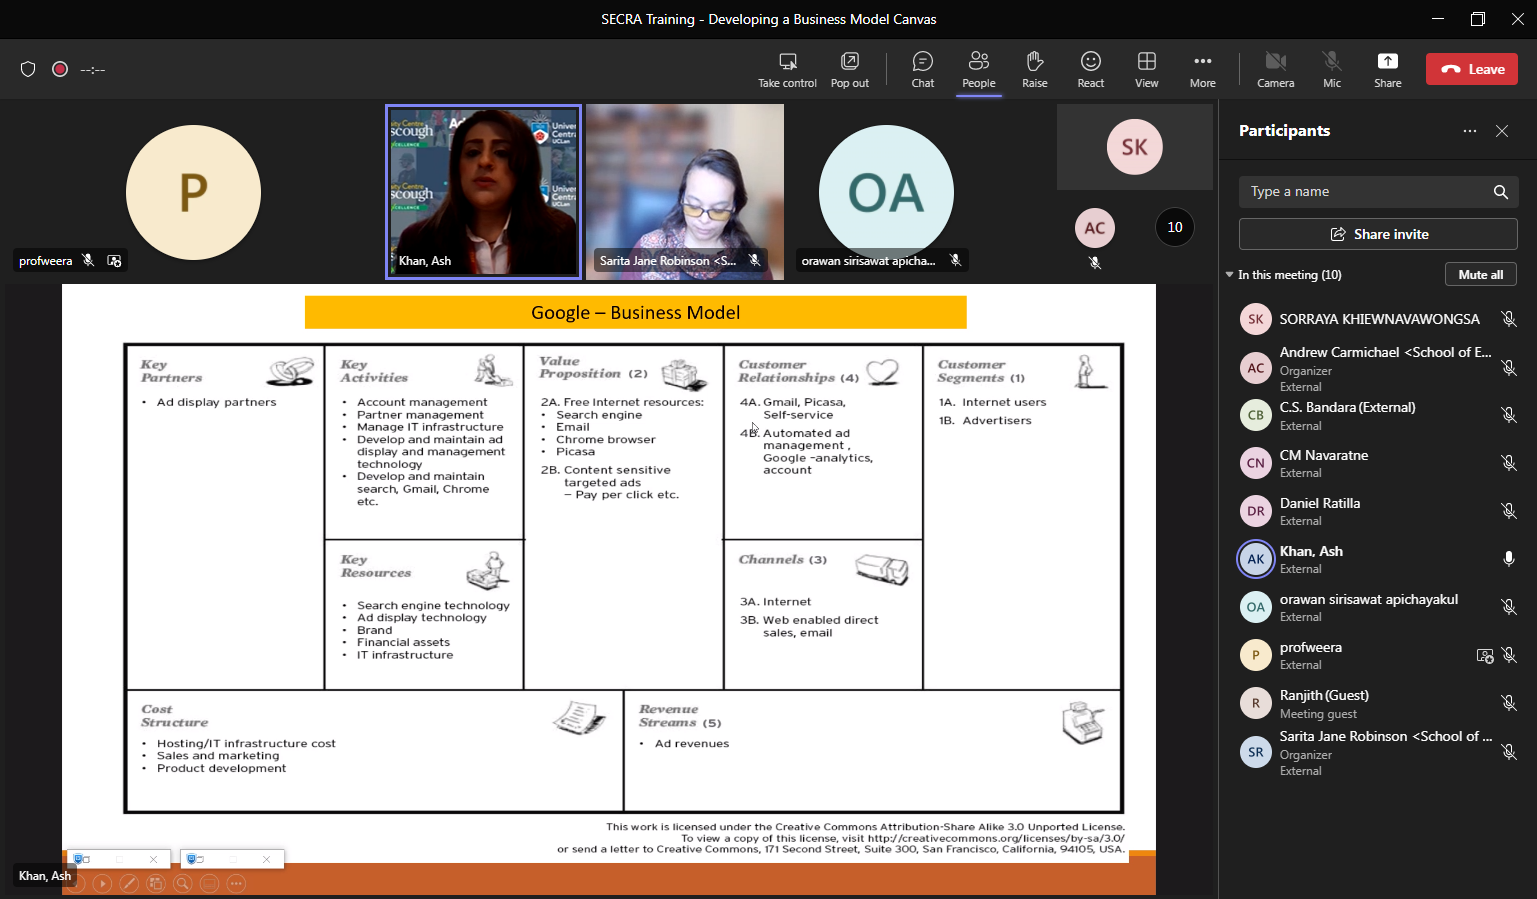Select Sarita Jane Robinson video tile
Viewport: 1537px width, 899px height.
pos(685,192)
